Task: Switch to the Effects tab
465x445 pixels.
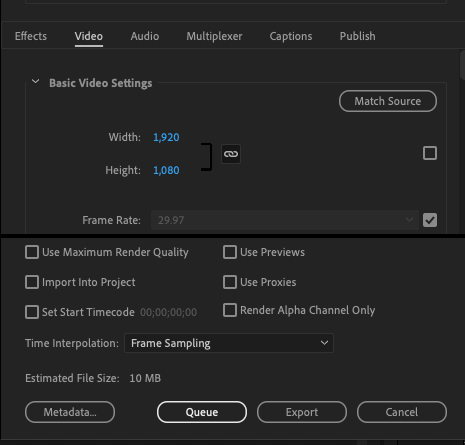Action: point(31,36)
